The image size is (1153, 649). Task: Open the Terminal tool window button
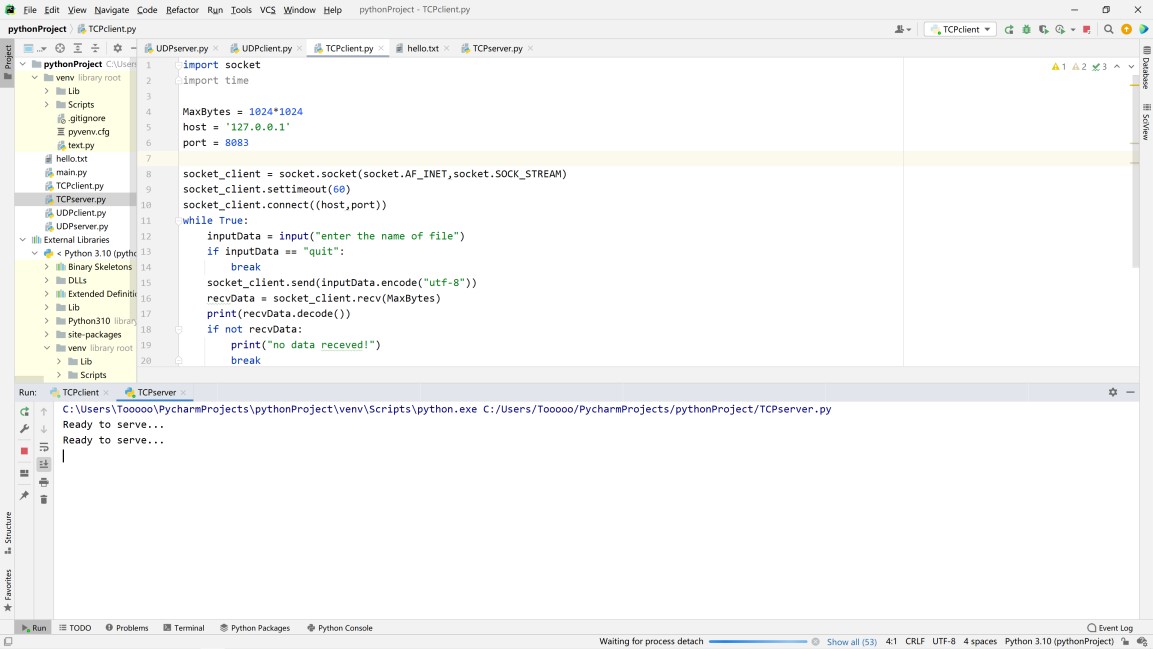(183, 628)
